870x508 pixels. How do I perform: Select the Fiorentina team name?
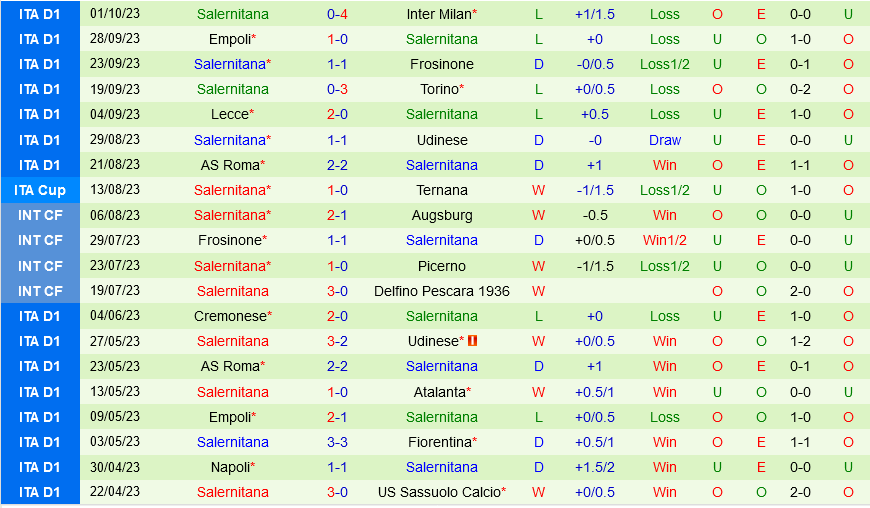tap(438, 442)
